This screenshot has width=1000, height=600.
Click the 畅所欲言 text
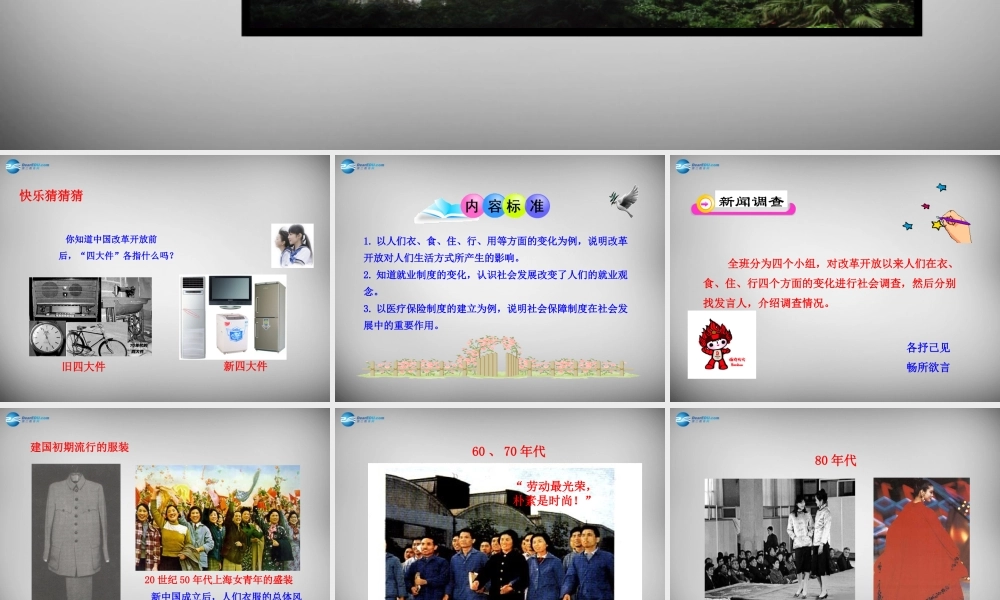[x=928, y=367]
